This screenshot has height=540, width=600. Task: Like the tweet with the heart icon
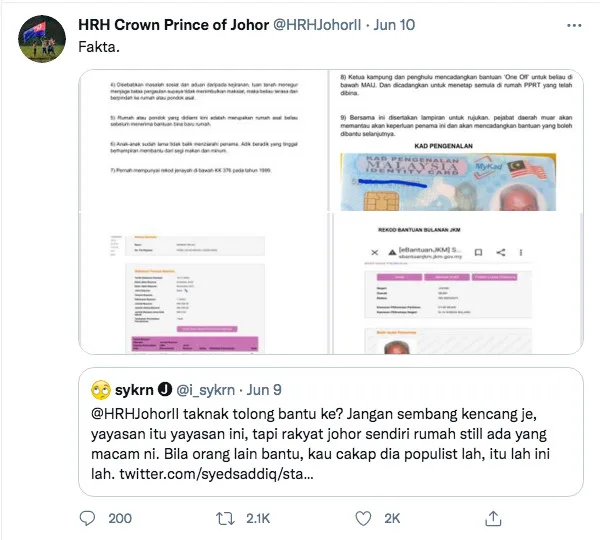[363, 519]
